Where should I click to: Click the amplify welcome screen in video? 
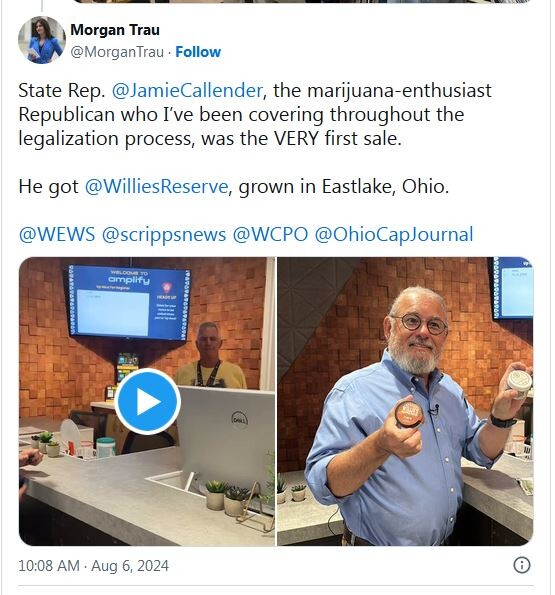click(x=129, y=302)
